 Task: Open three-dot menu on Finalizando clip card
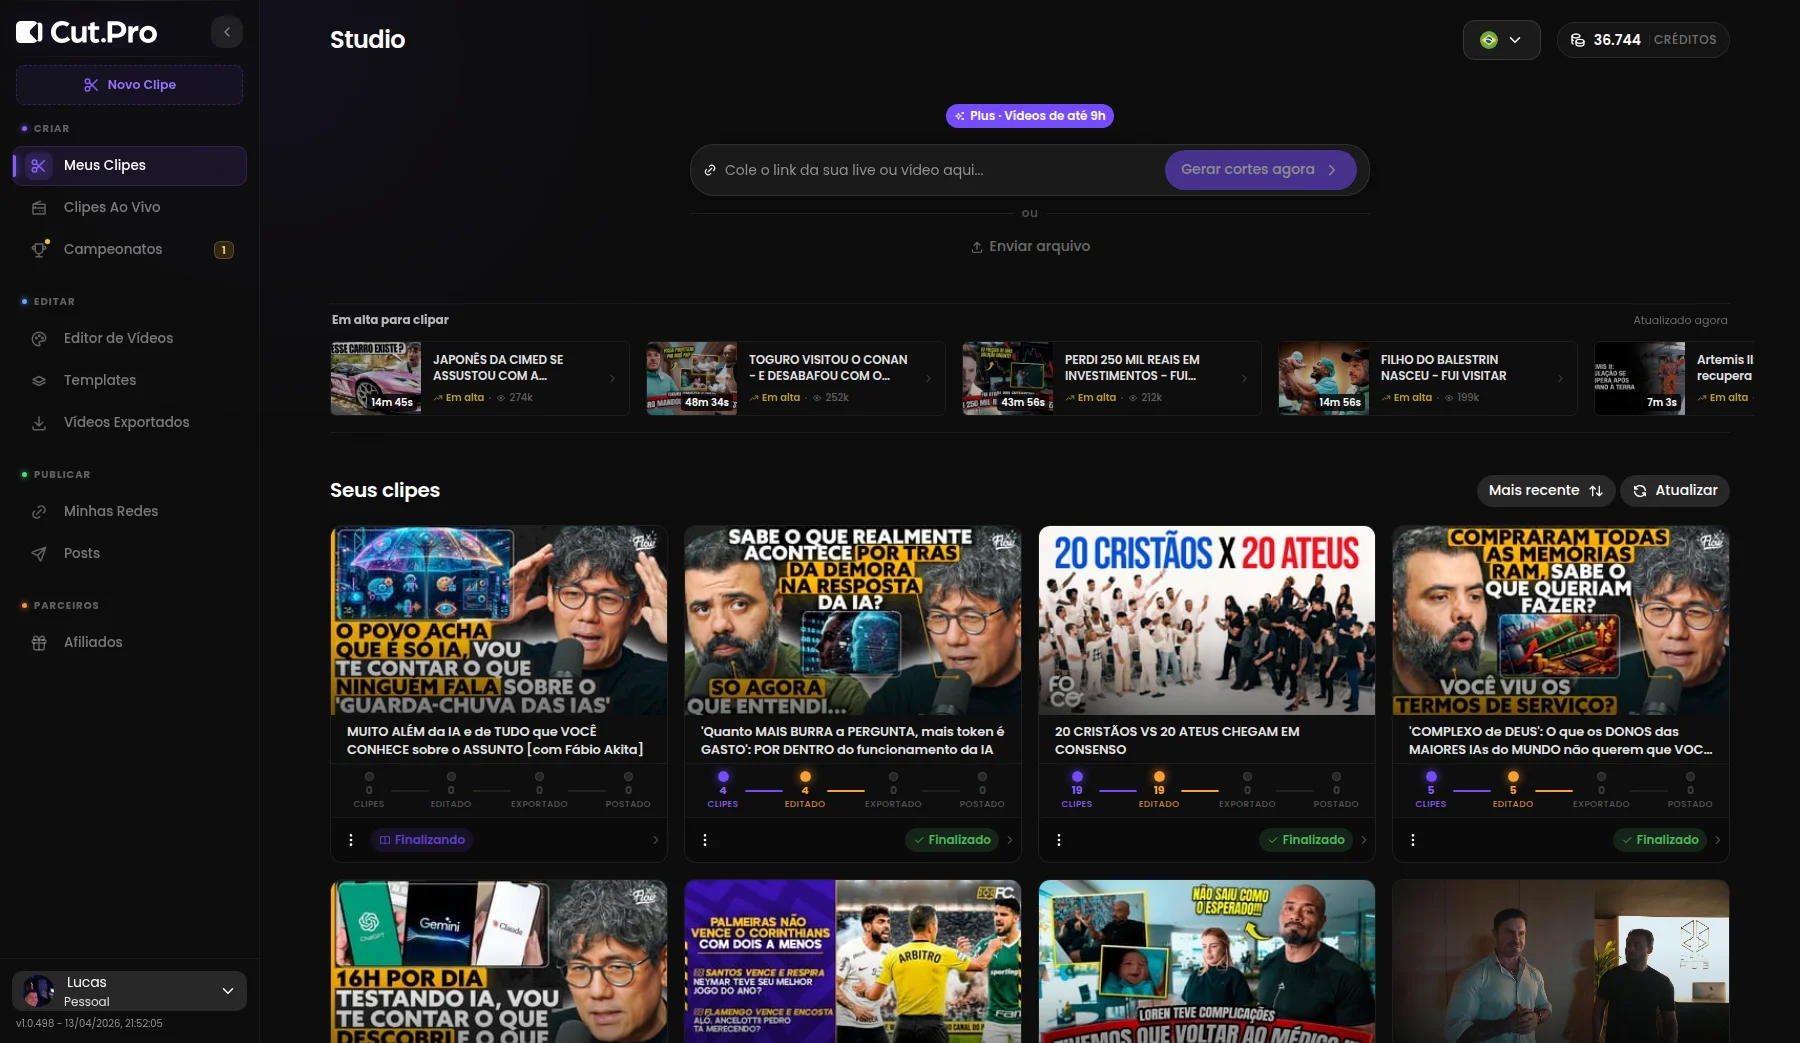tap(351, 840)
